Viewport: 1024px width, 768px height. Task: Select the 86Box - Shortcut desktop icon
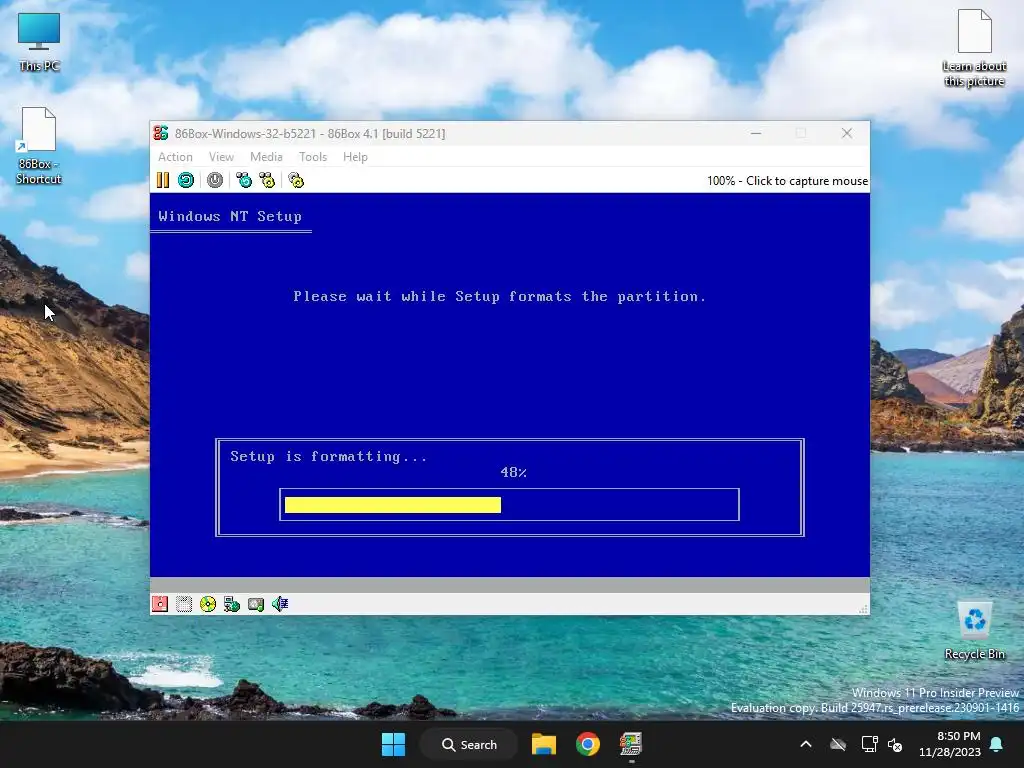39,146
